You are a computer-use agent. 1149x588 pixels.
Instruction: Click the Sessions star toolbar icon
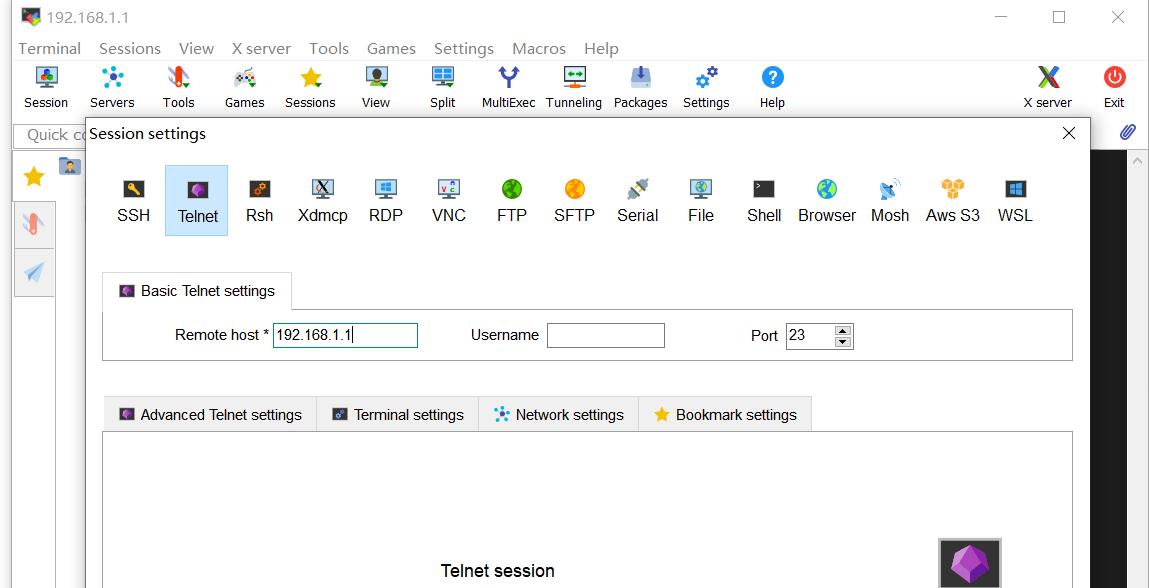point(310,87)
